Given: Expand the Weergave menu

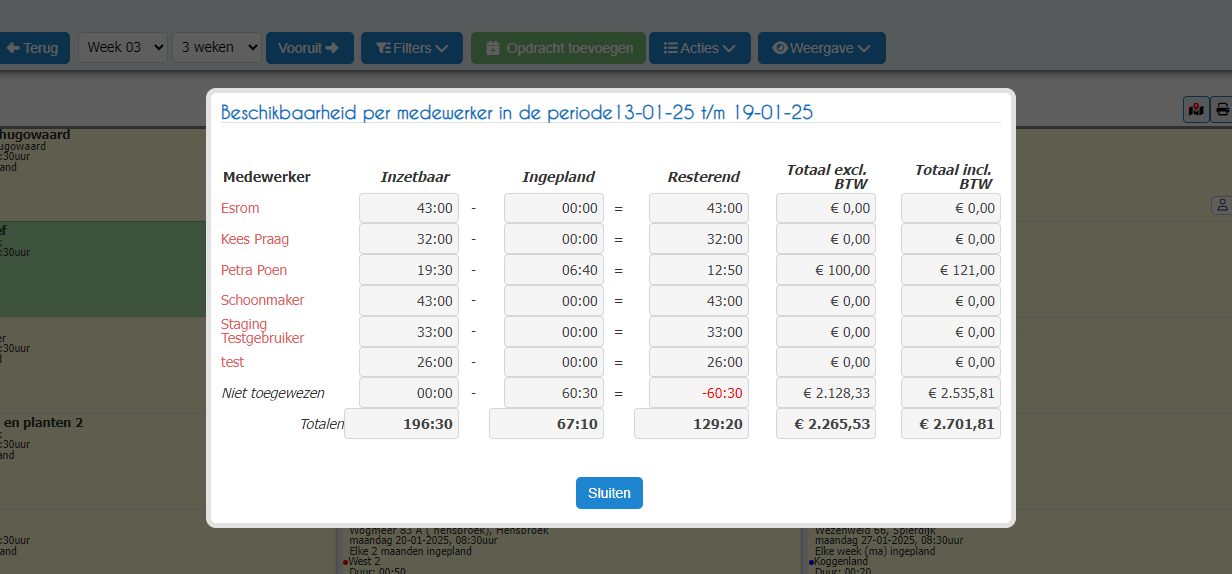Looking at the screenshot, I should pos(822,48).
